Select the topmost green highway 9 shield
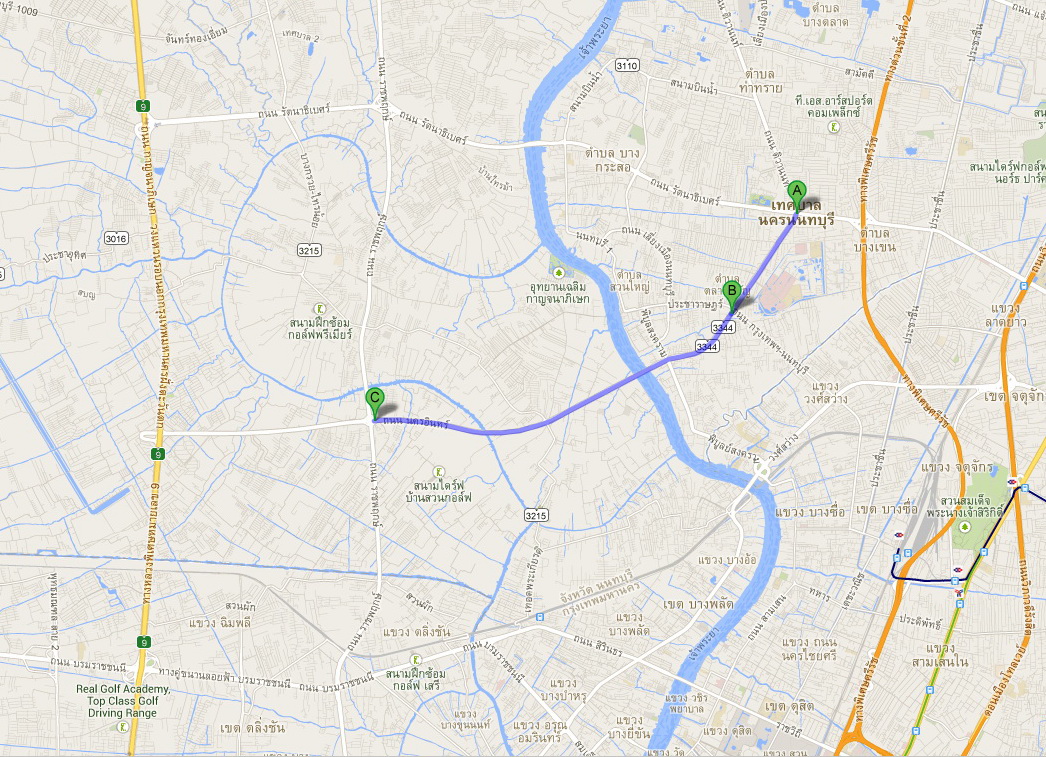Screen dimensions: 1046x757 (142, 105)
